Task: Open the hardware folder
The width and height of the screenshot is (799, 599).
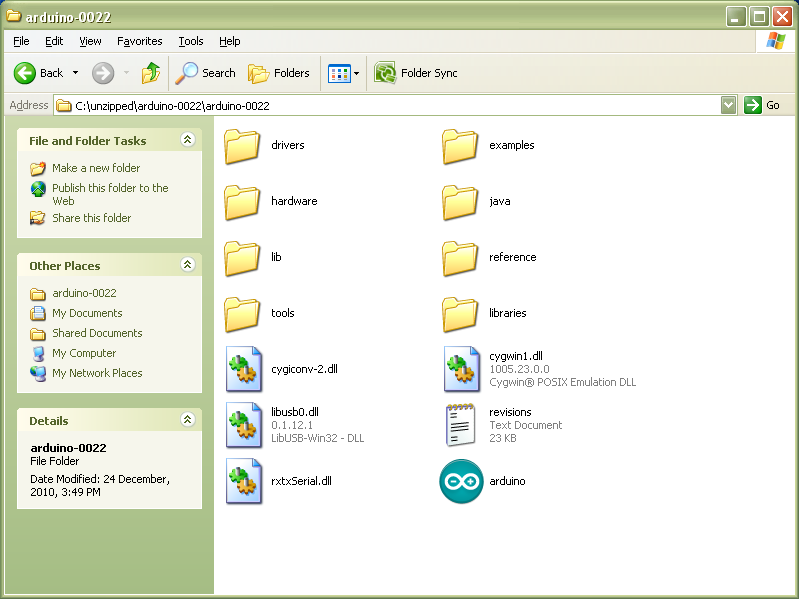Action: click(x=243, y=201)
